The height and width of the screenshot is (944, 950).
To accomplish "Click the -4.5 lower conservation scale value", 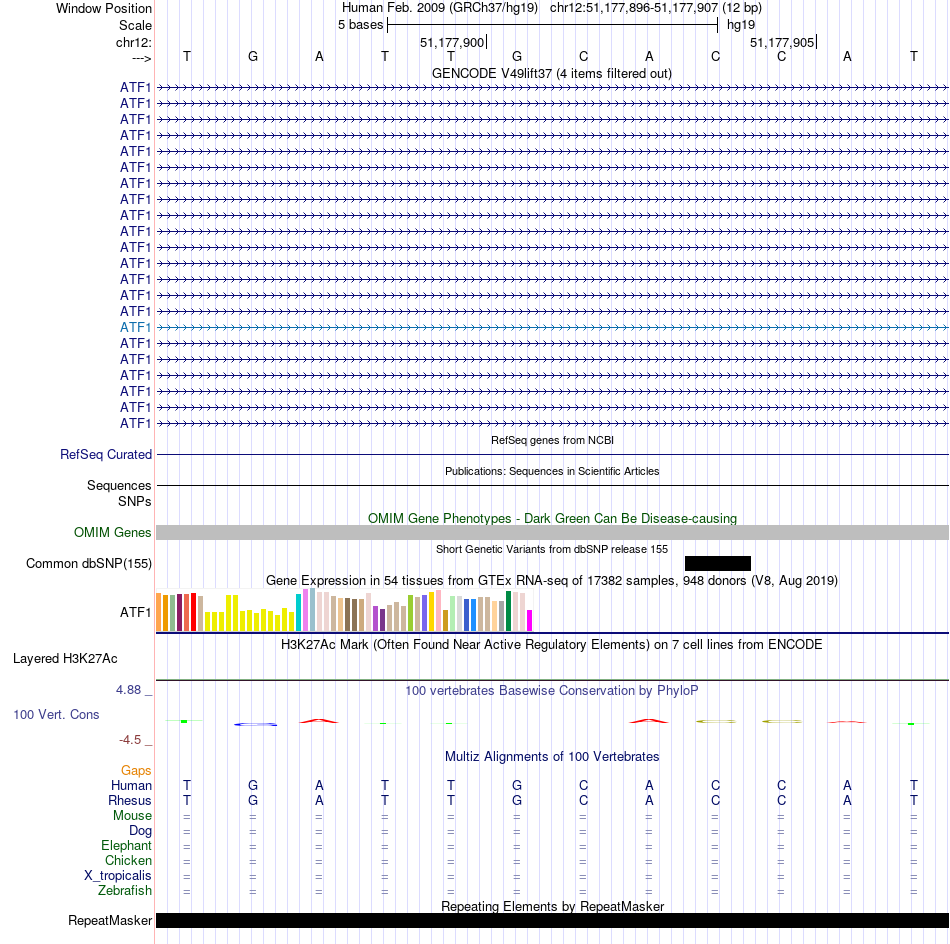I will [130, 739].
